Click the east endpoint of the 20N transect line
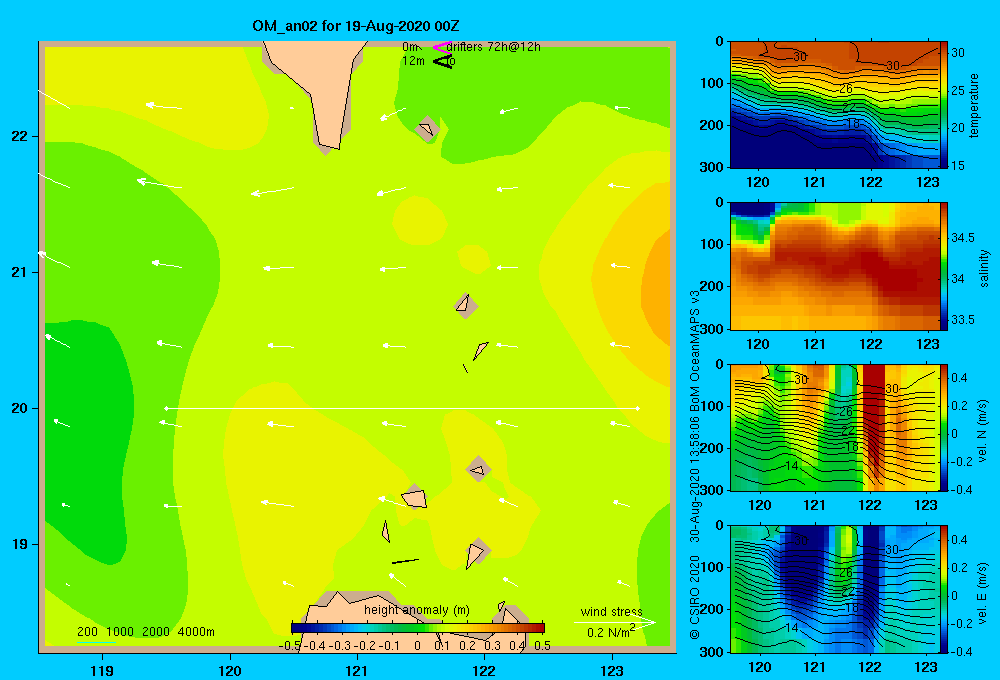 pyautogui.click(x=638, y=408)
